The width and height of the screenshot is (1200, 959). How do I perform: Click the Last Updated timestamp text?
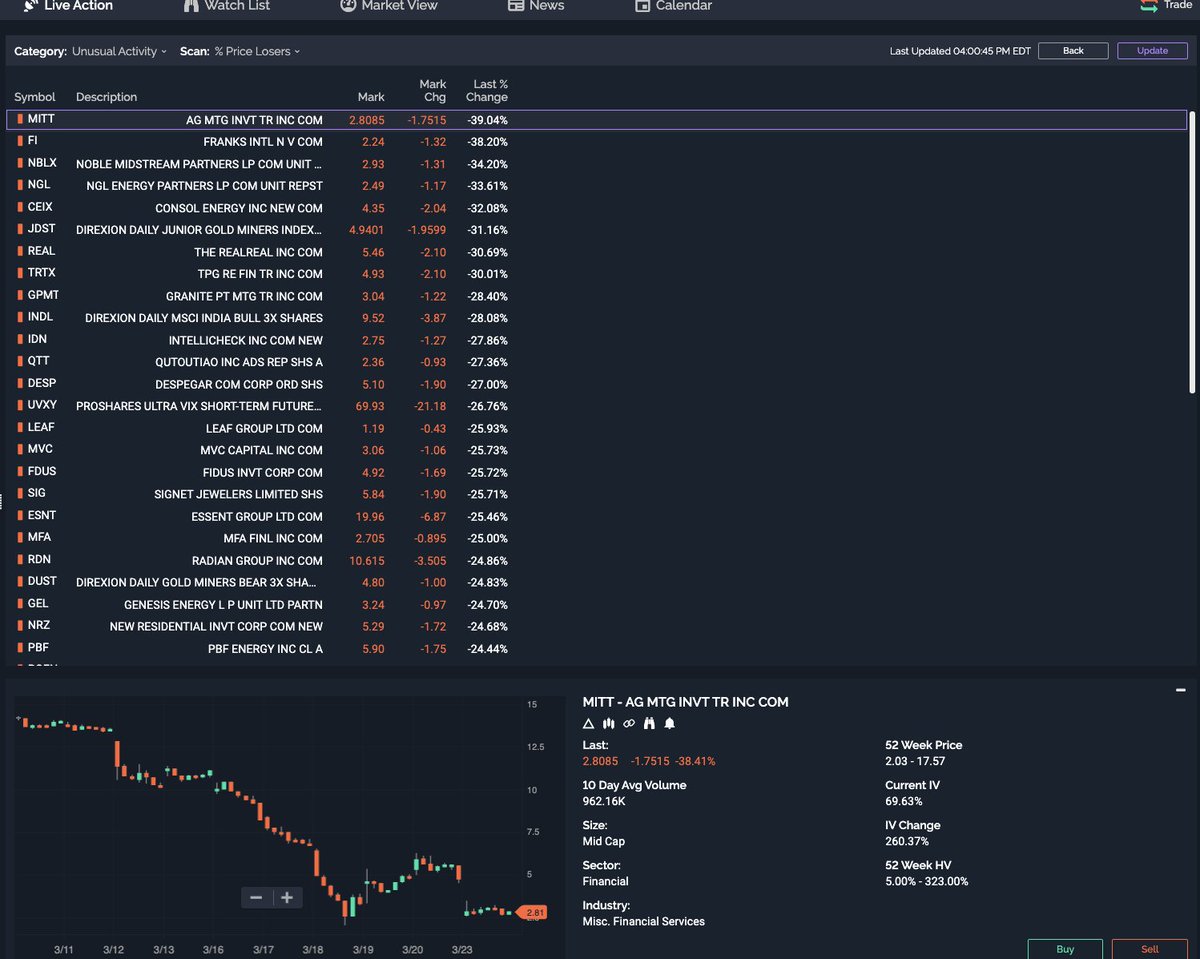[x=960, y=51]
